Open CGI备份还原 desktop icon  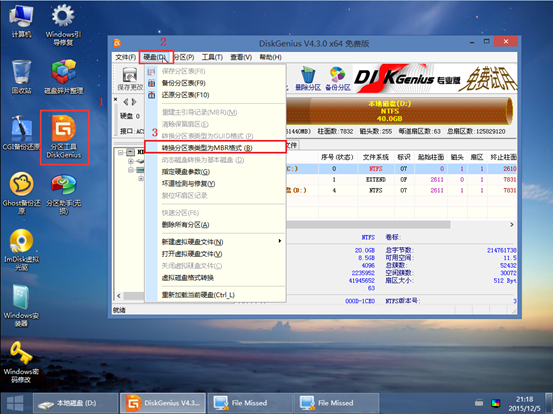click(21, 133)
